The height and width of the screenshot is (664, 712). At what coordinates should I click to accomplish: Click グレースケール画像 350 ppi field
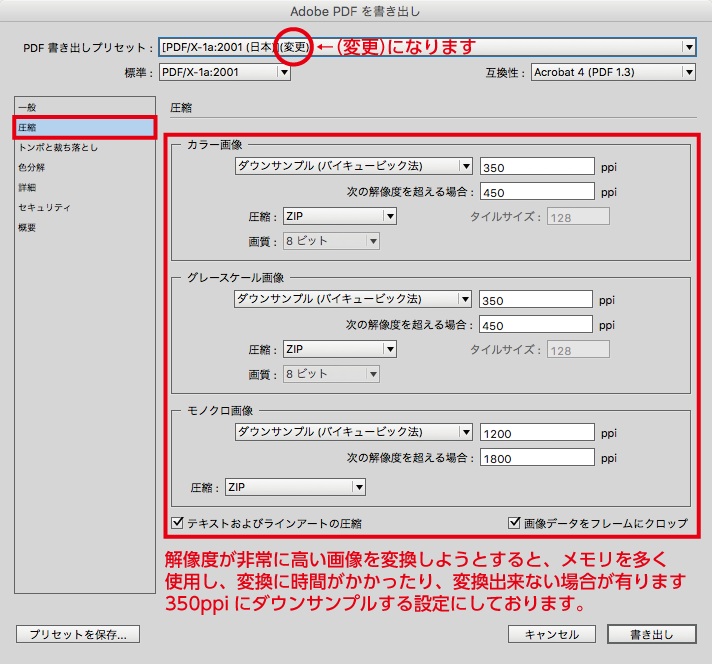[536, 299]
